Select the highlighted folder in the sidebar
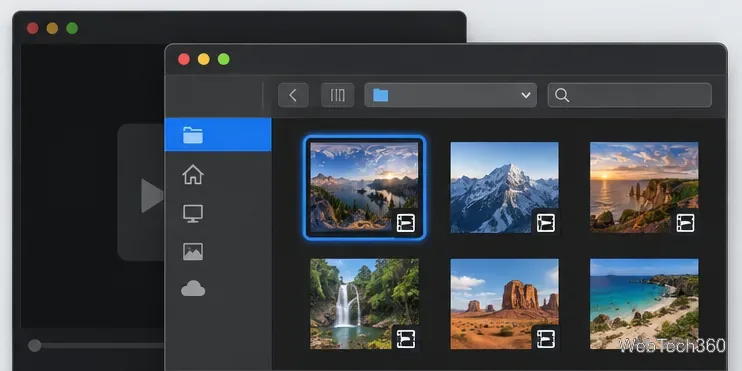 pyautogui.click(x=218, y=135)
